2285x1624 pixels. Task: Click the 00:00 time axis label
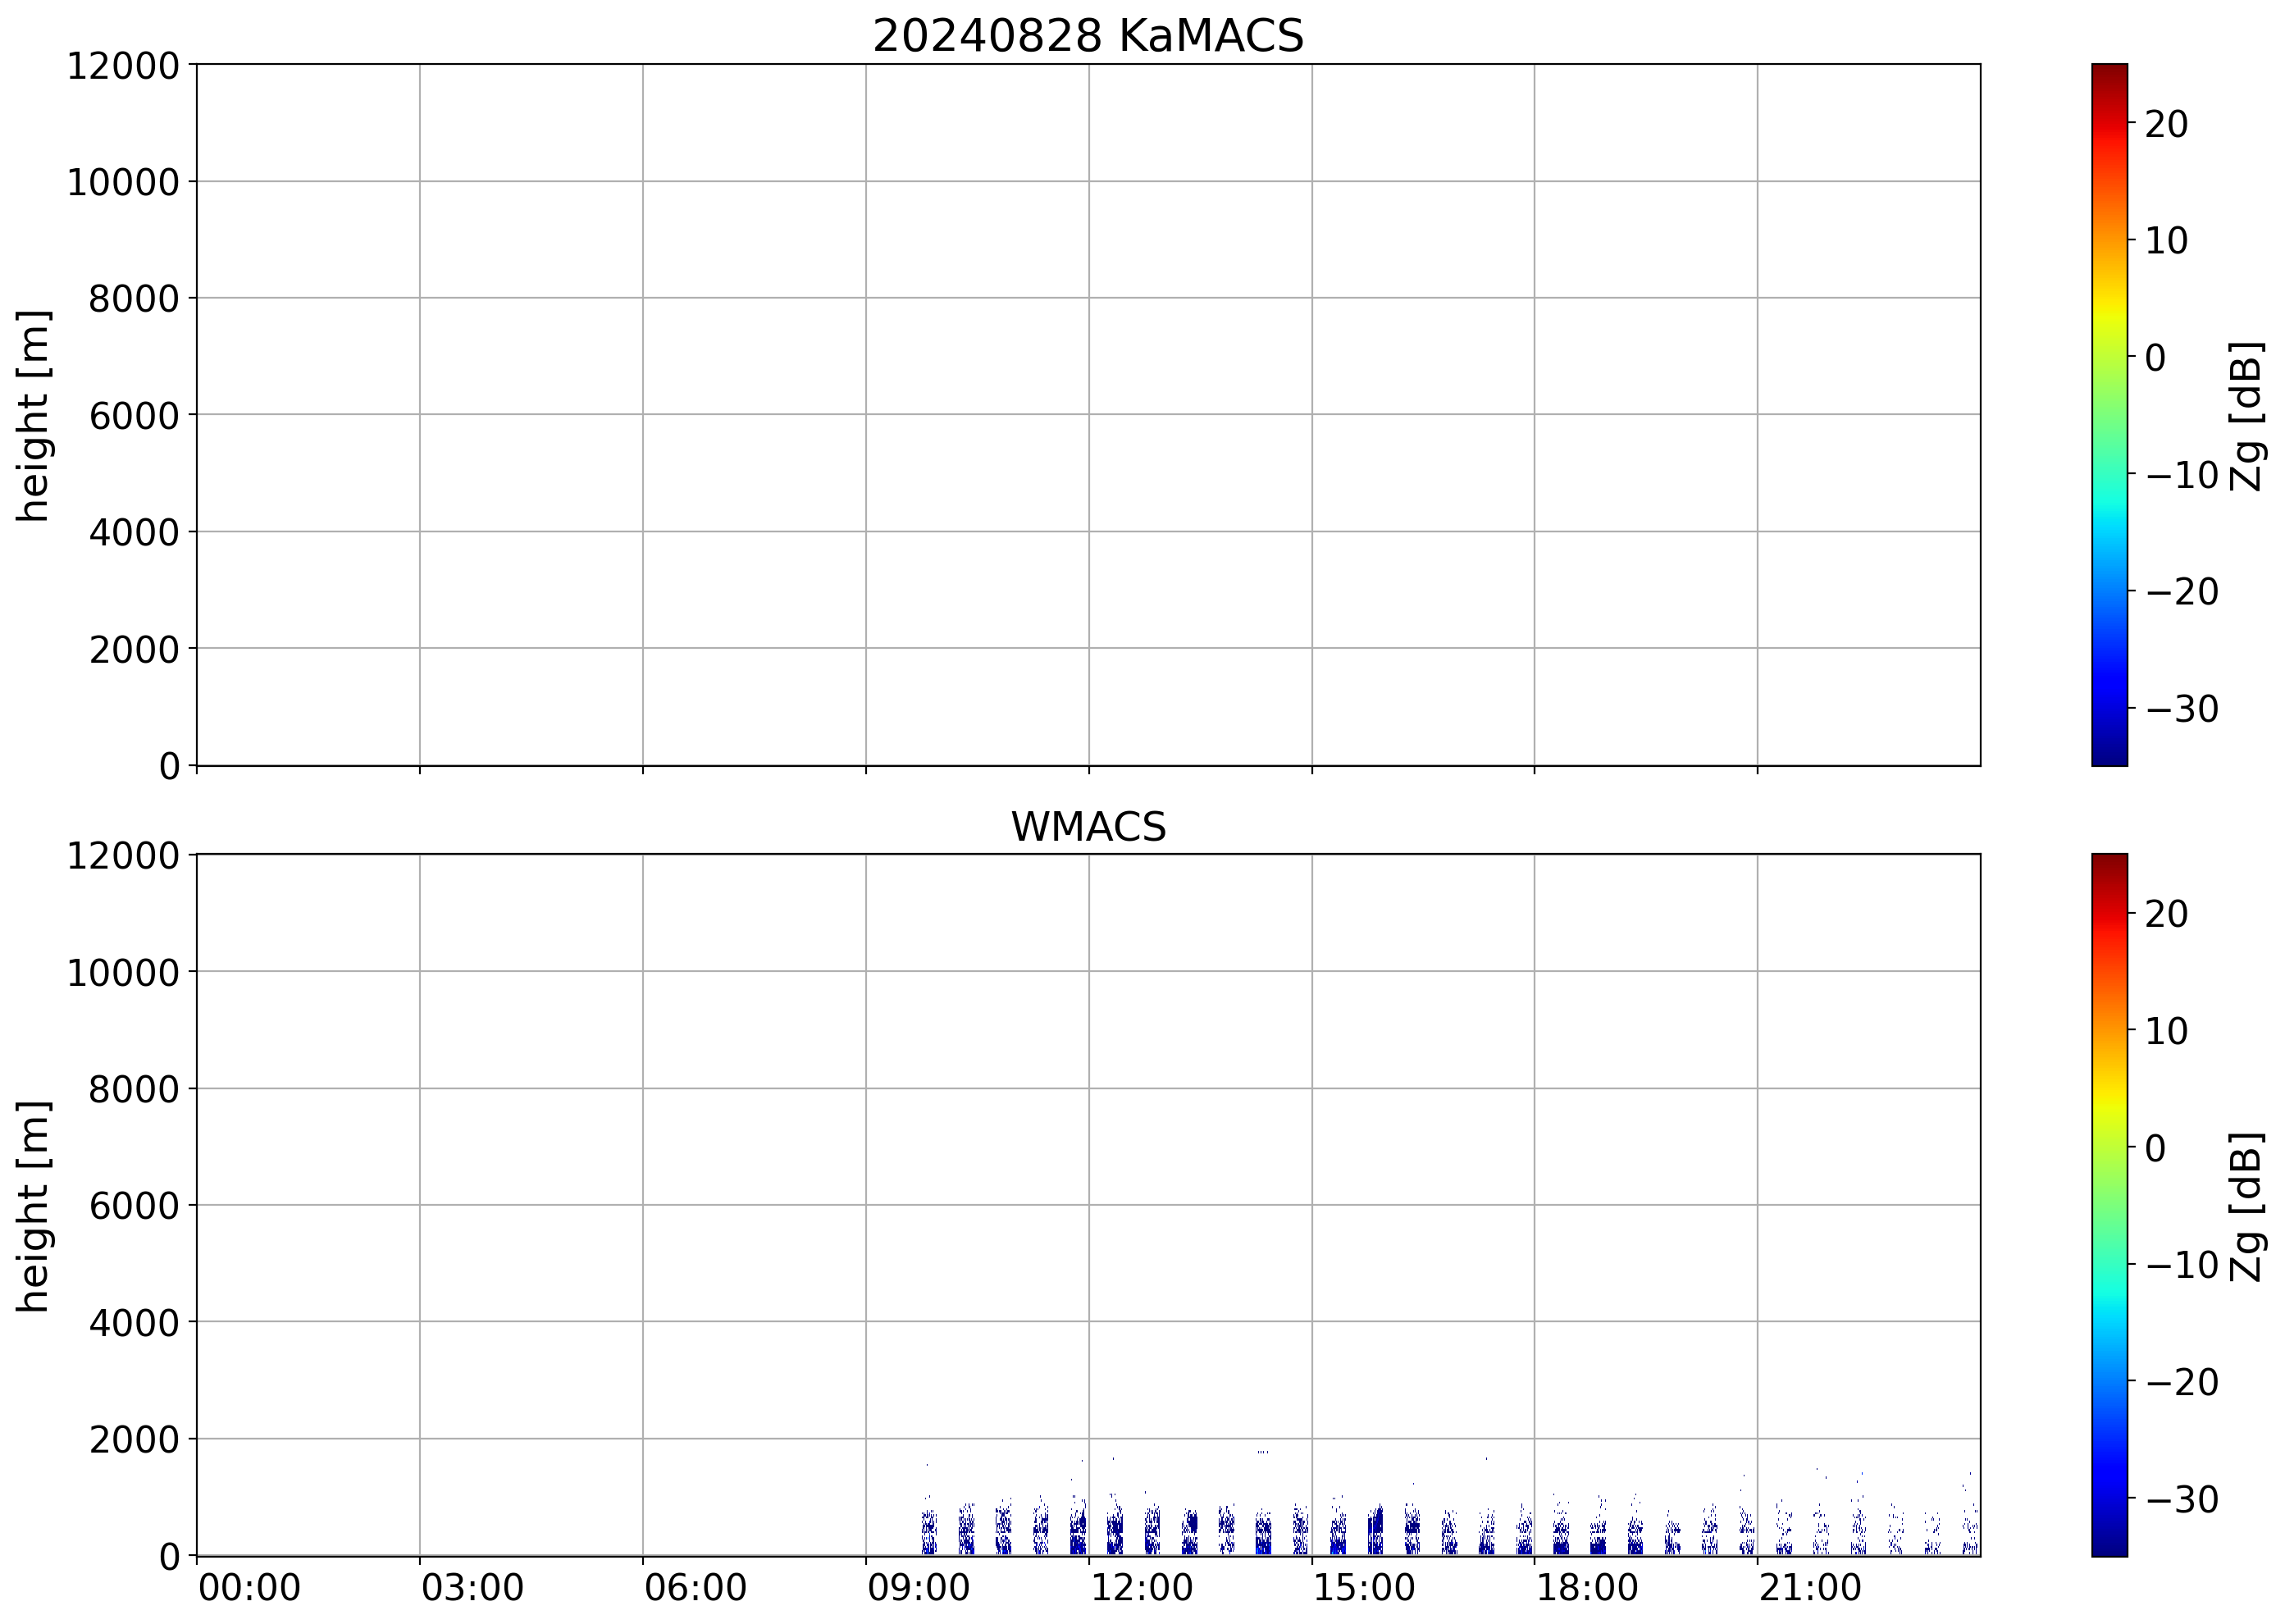pos(249,1588)
